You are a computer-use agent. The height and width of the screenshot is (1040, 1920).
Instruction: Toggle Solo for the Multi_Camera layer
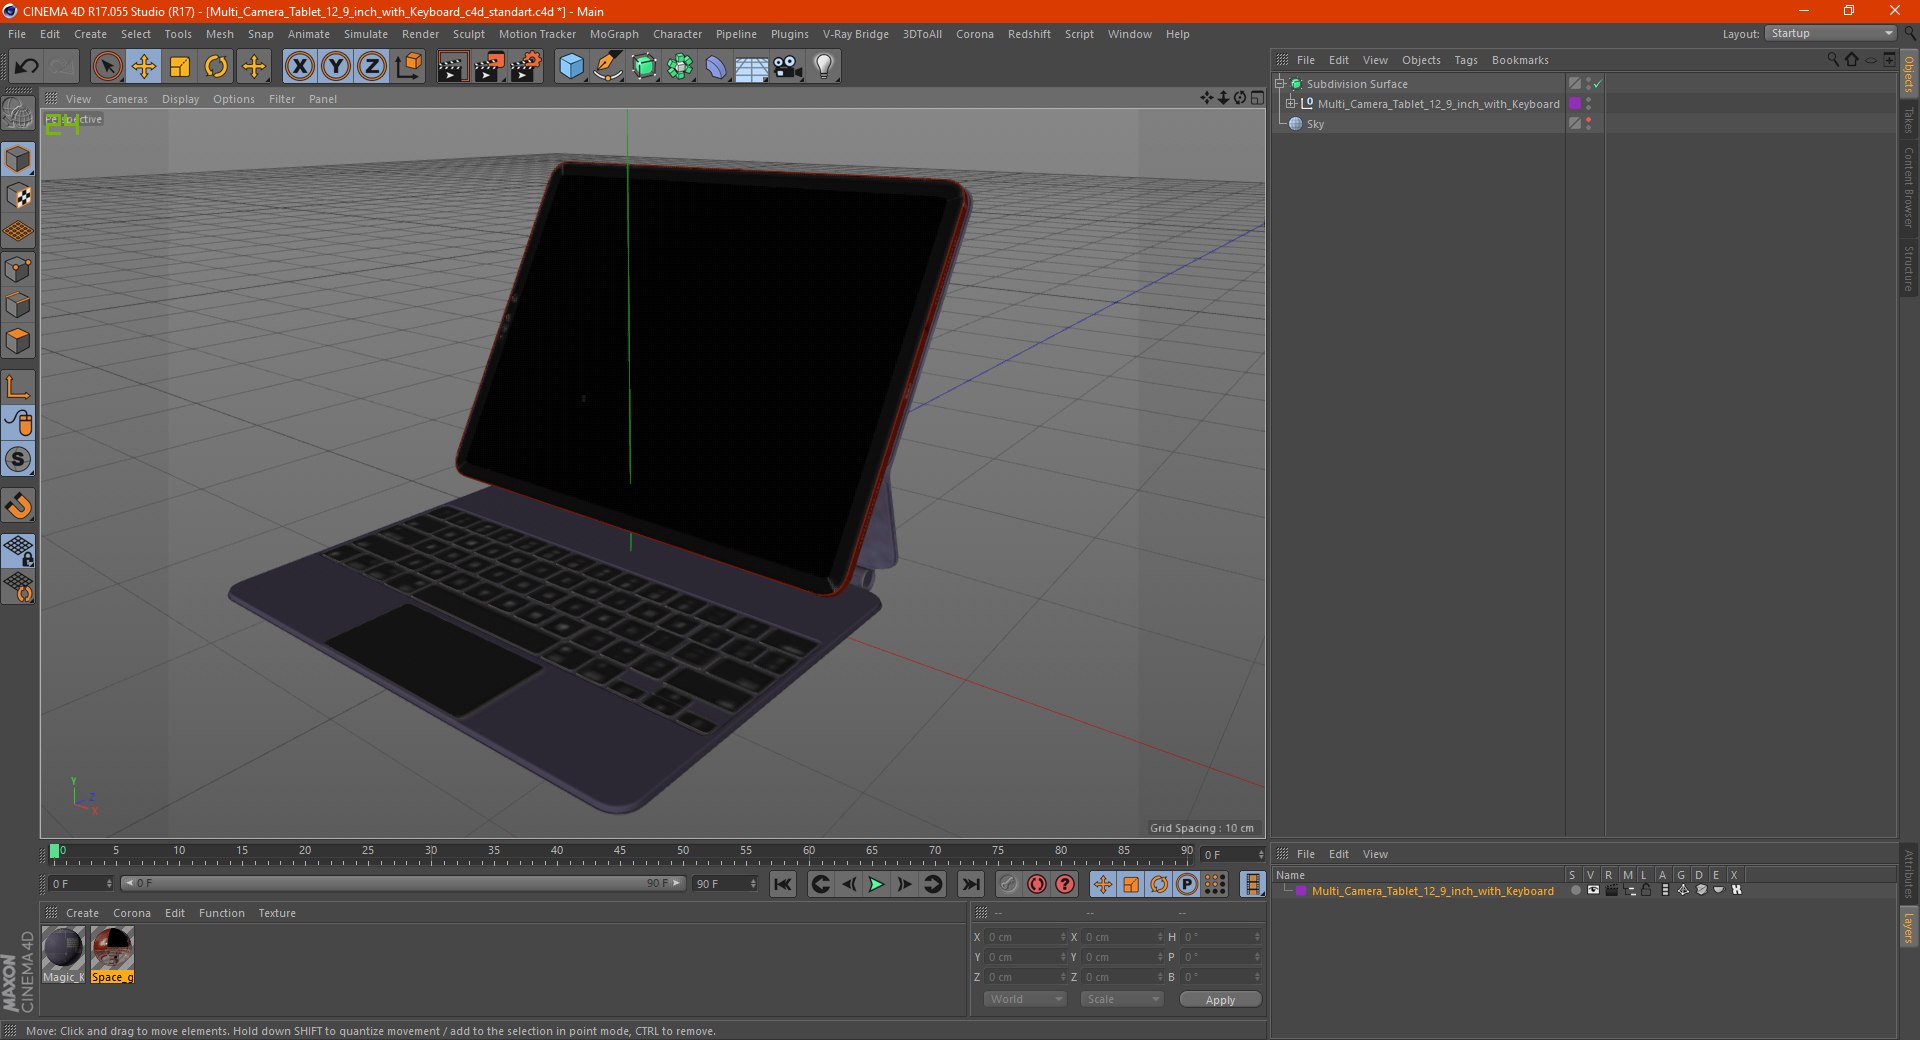tap(1575, 890)
